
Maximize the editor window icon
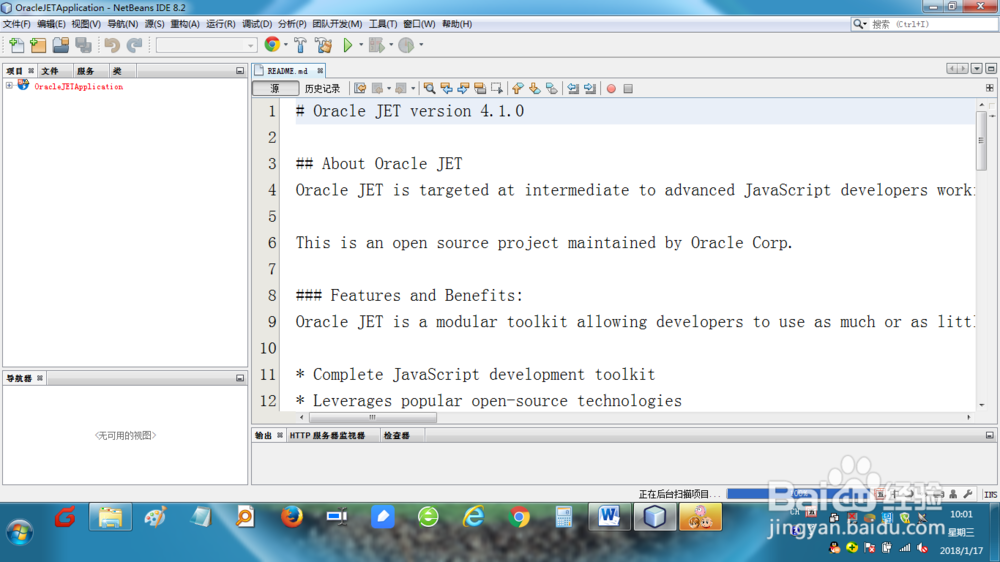[x=991, y=68]
